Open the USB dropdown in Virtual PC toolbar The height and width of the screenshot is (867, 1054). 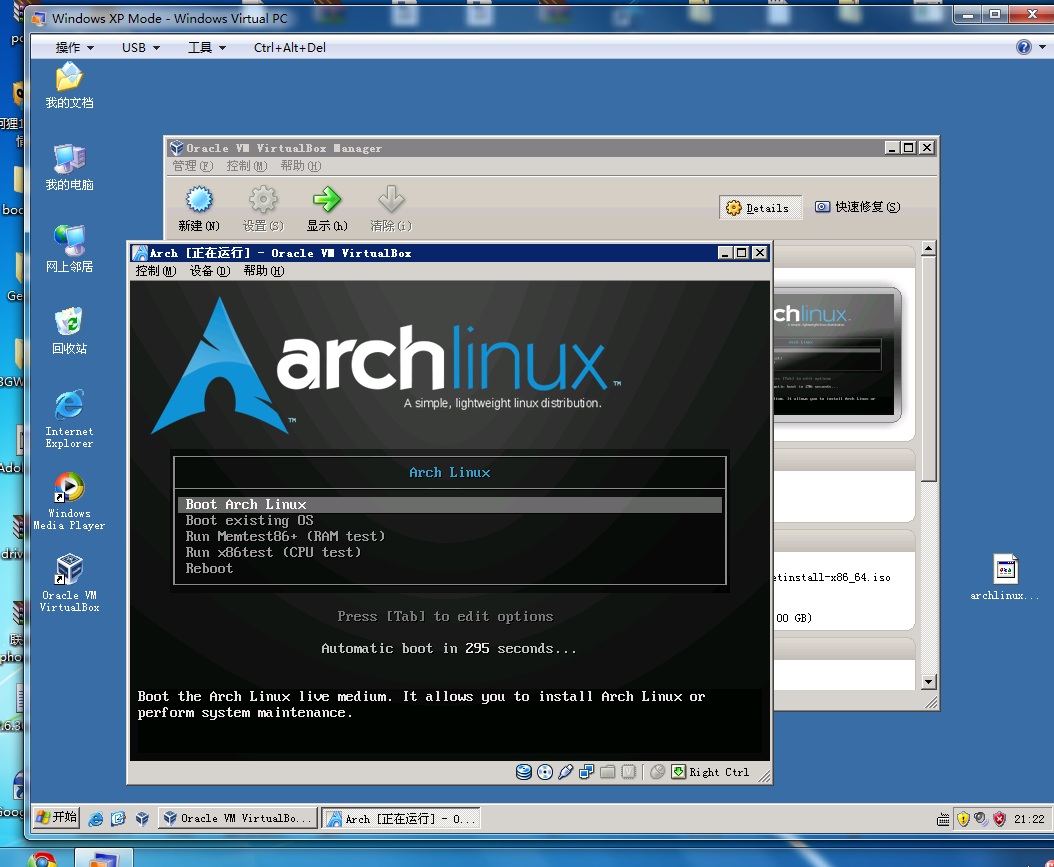140,48
